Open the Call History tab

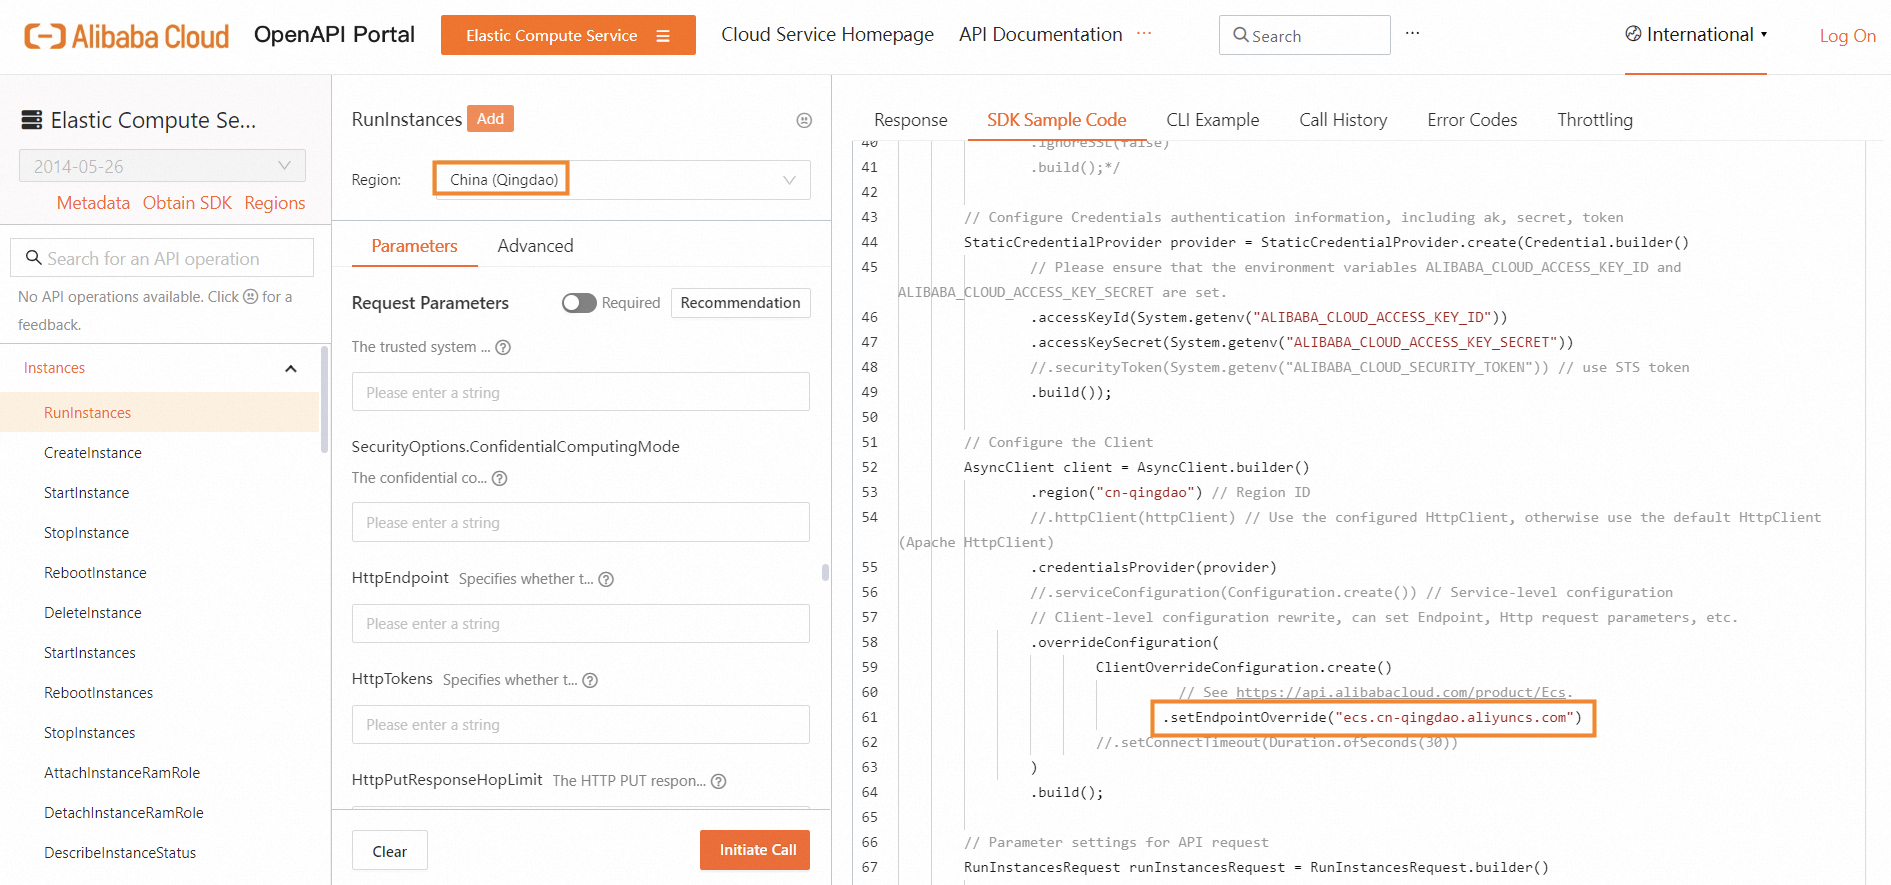[x=1343, y=120]
